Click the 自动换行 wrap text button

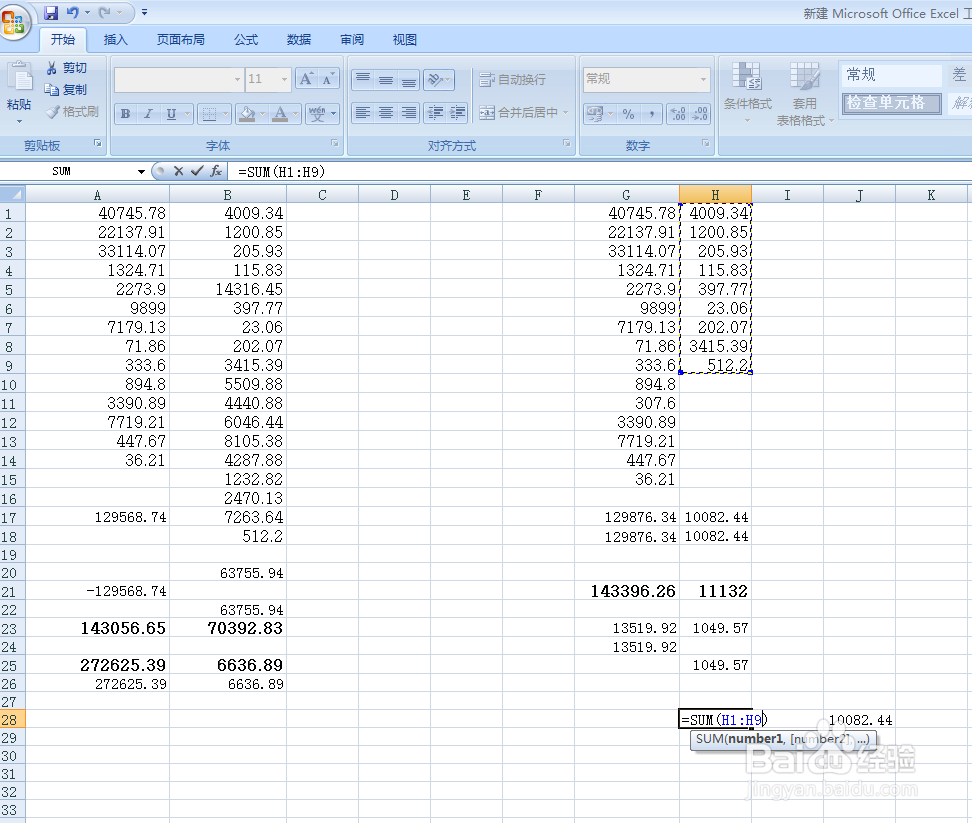tap(512, 79)
